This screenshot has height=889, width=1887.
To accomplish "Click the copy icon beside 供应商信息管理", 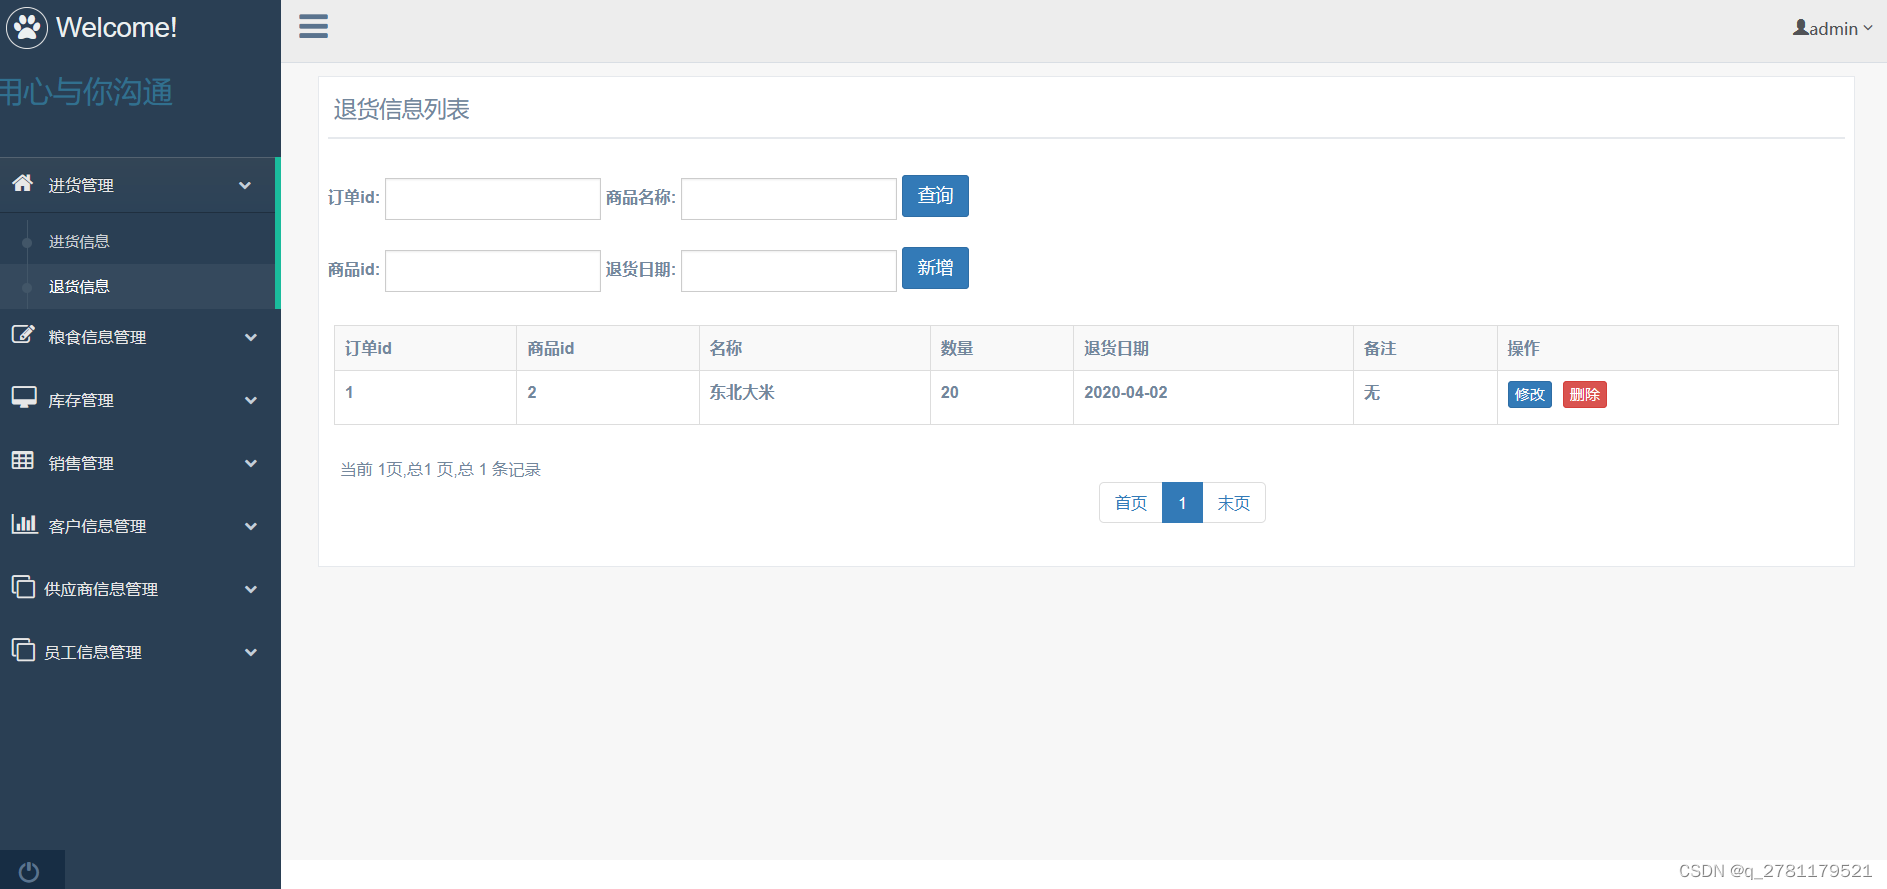I will click(x=23, y=586).
